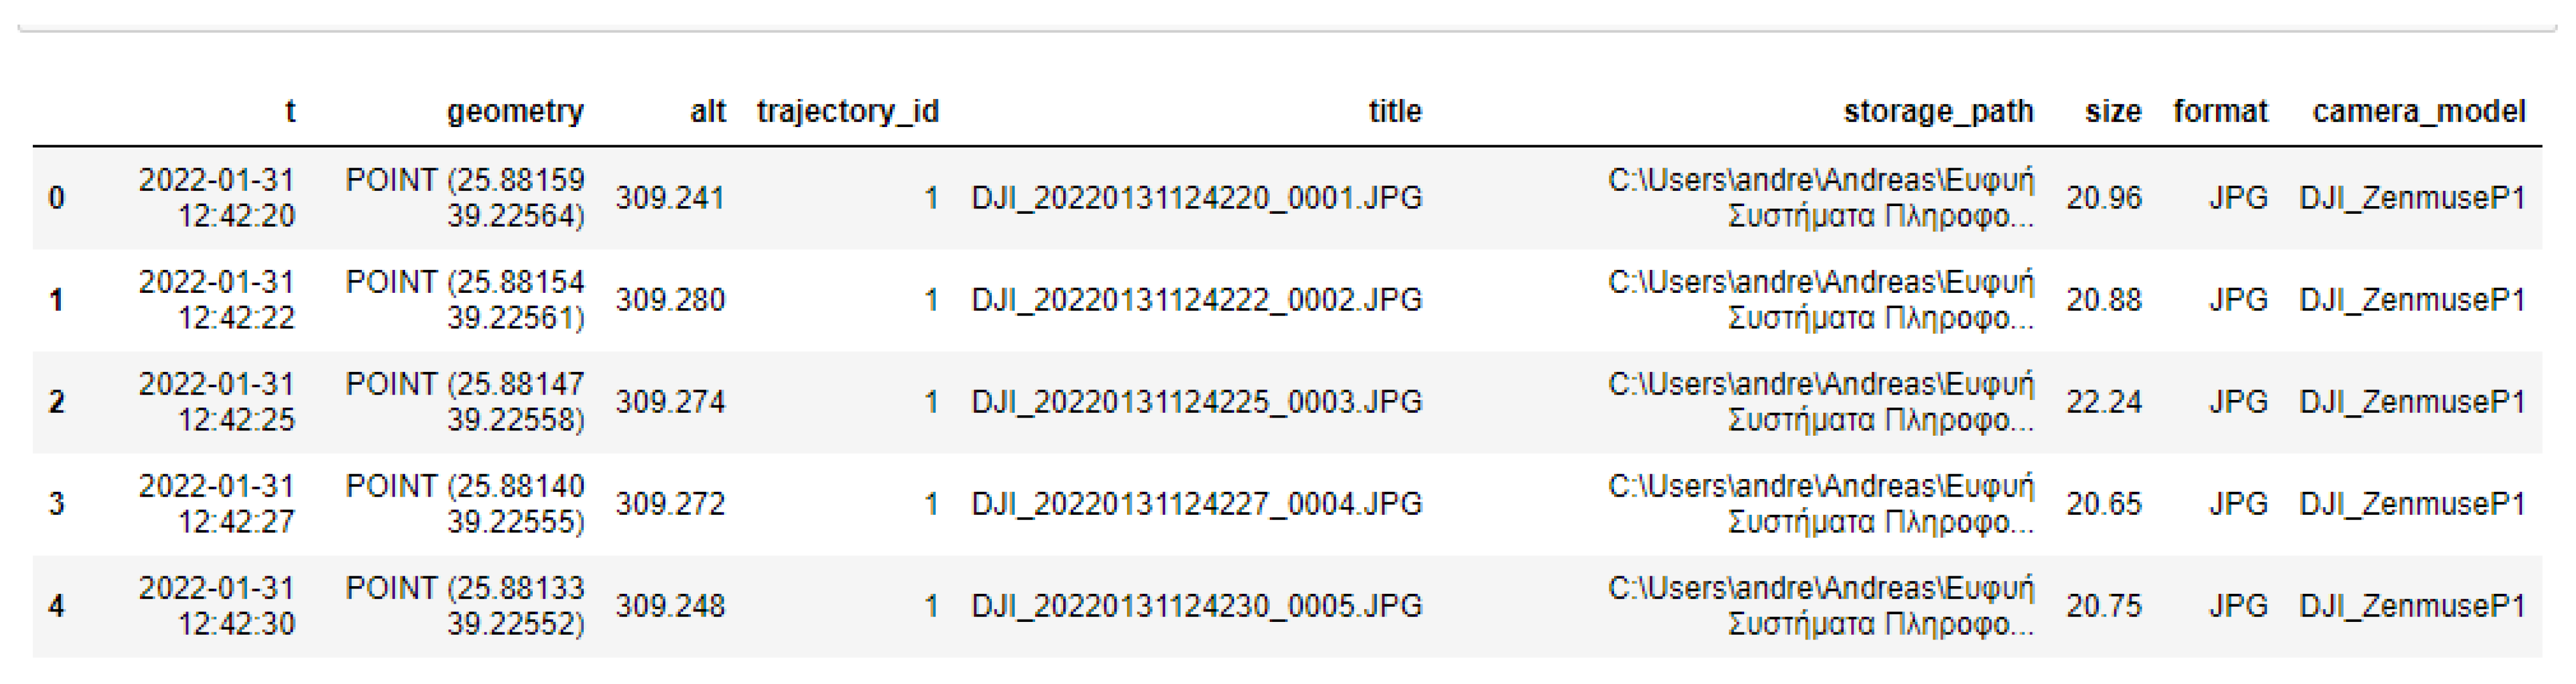Click the size column header
Screen dimensions: 2576x684
tap(2112, 111)
